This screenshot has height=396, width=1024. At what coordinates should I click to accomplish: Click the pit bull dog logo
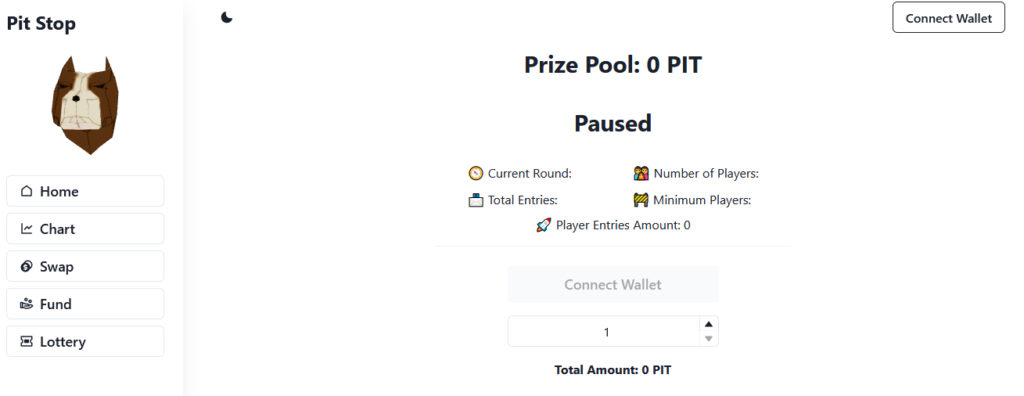pos(86,105)
